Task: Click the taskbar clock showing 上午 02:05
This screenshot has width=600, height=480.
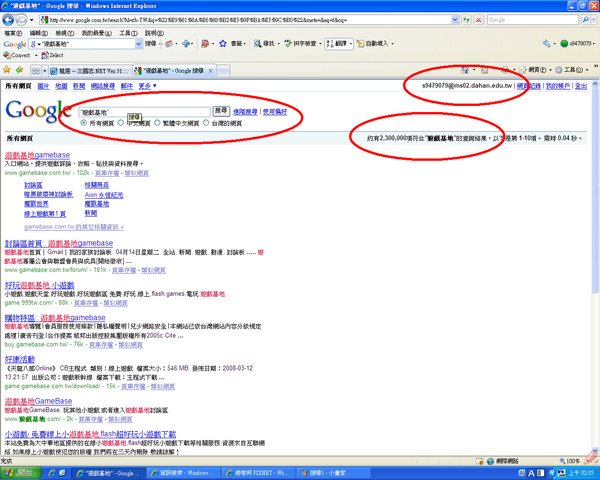Action: click(581, 473)
